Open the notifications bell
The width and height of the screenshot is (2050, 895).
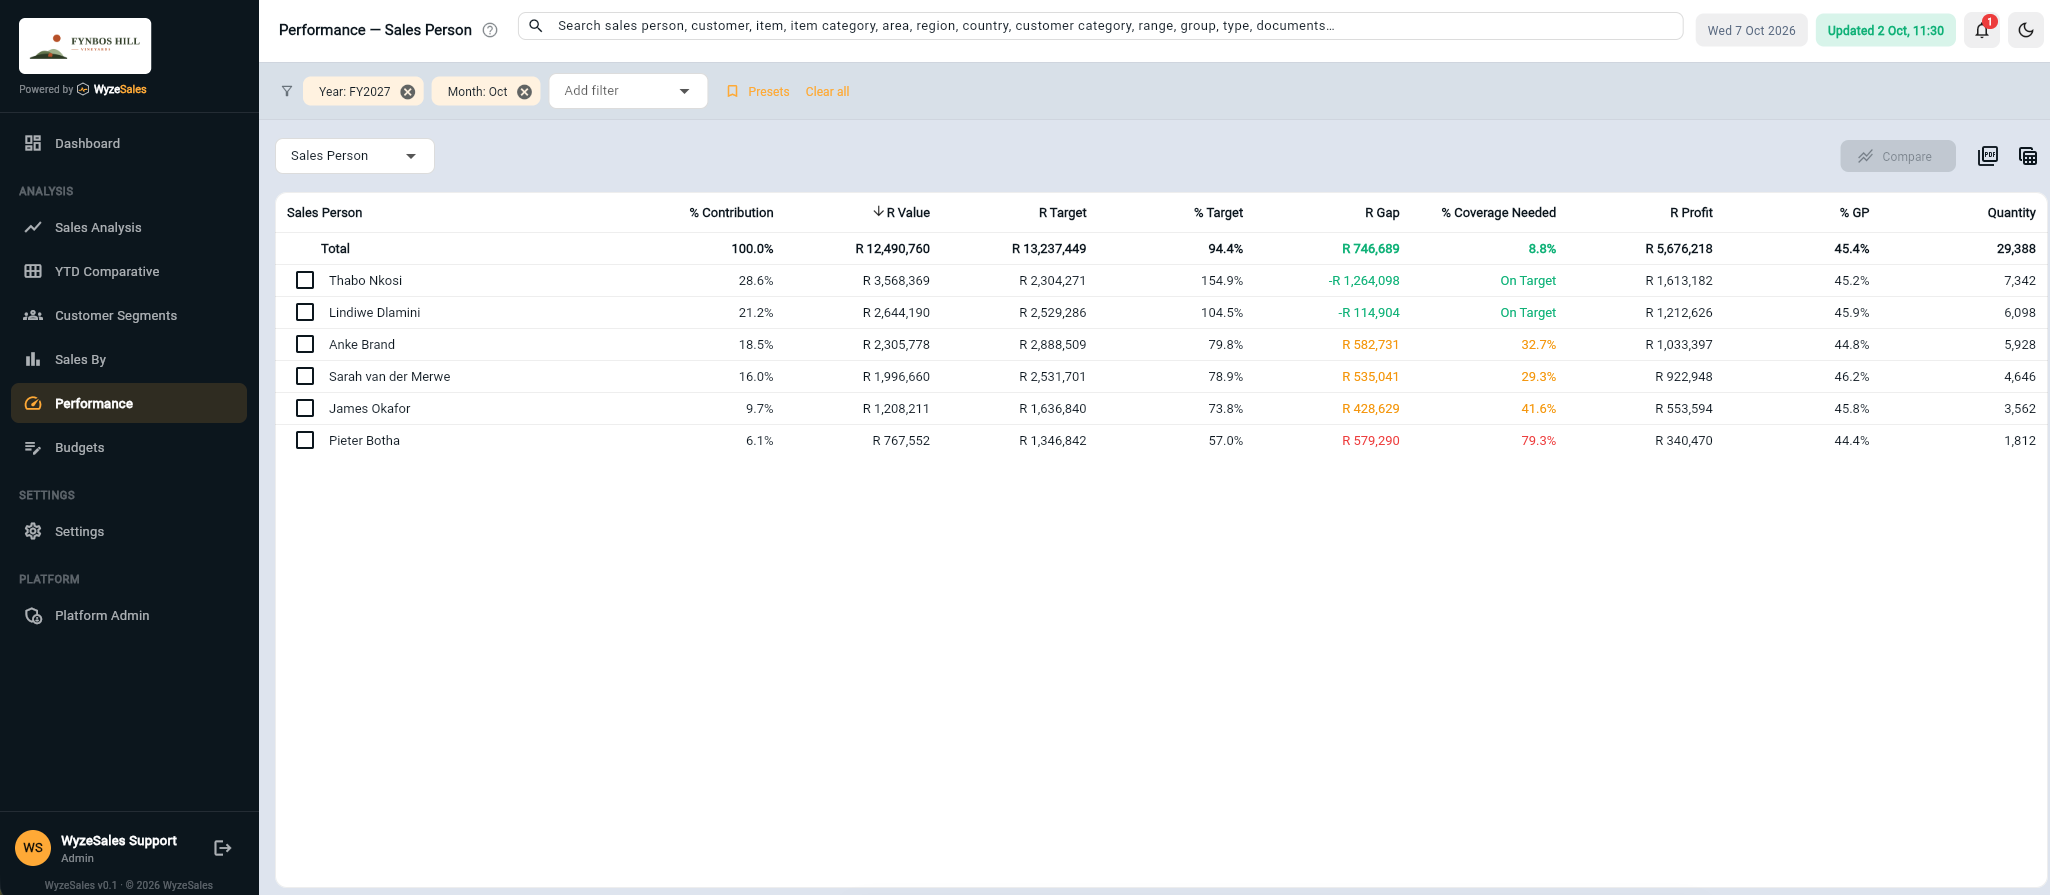click(x=1981, y=30)
